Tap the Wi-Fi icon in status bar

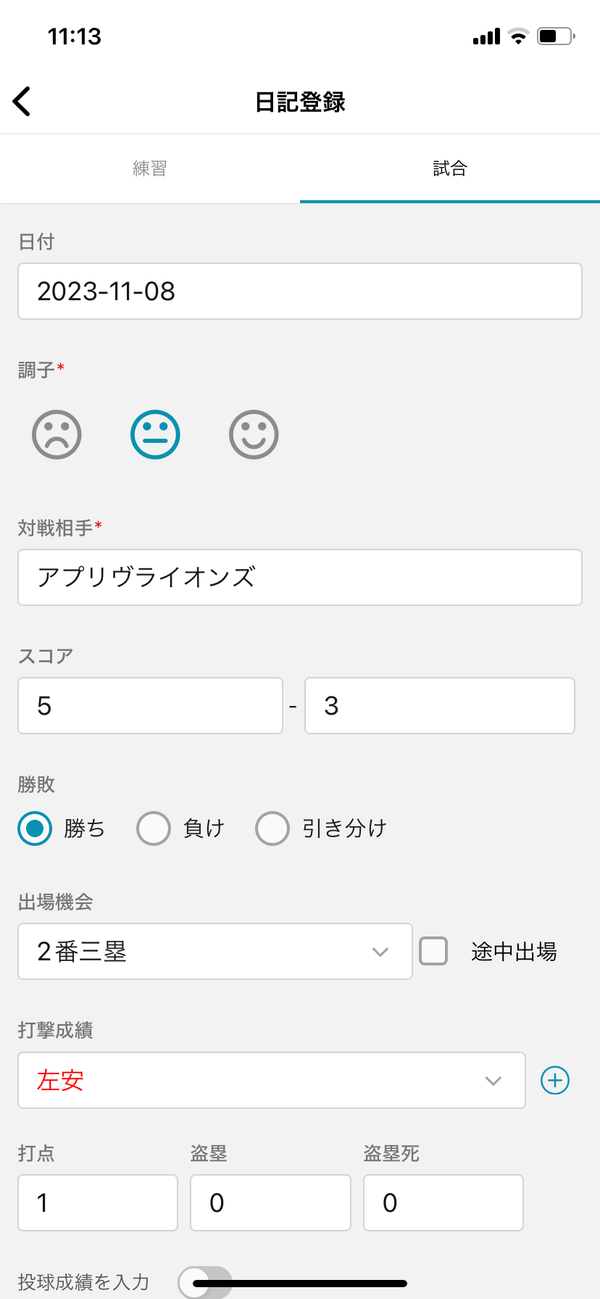point(517,37)
